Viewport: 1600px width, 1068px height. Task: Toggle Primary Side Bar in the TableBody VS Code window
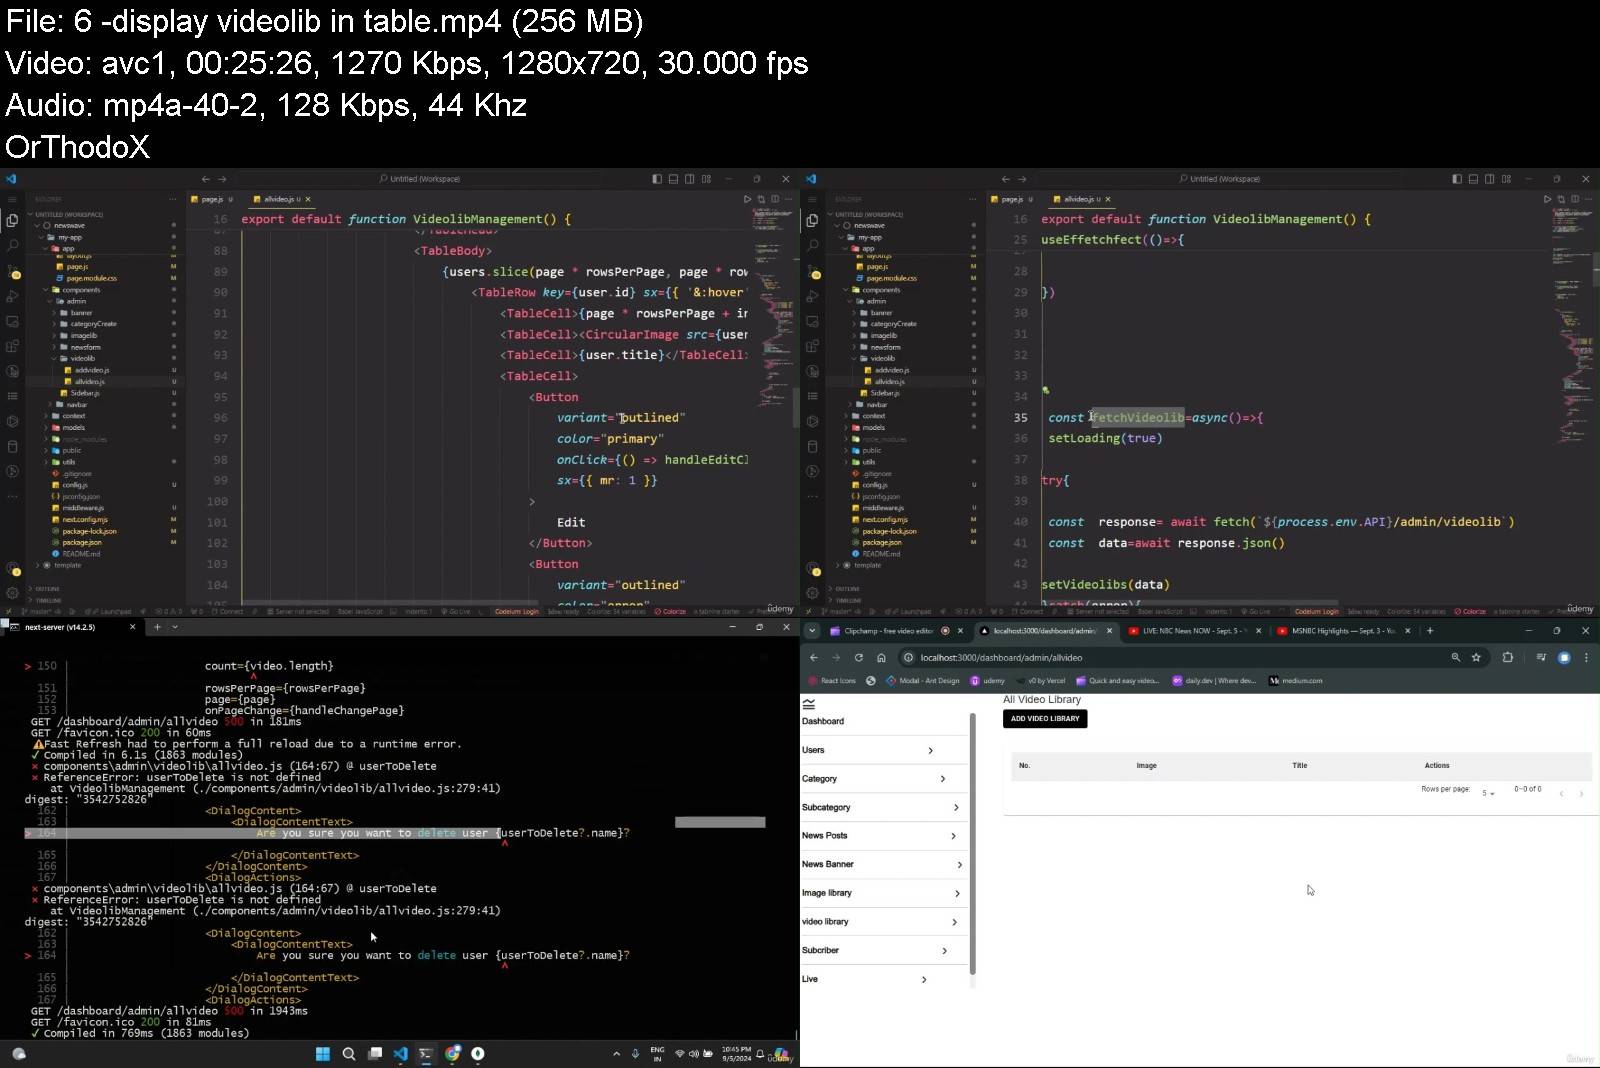657,179
